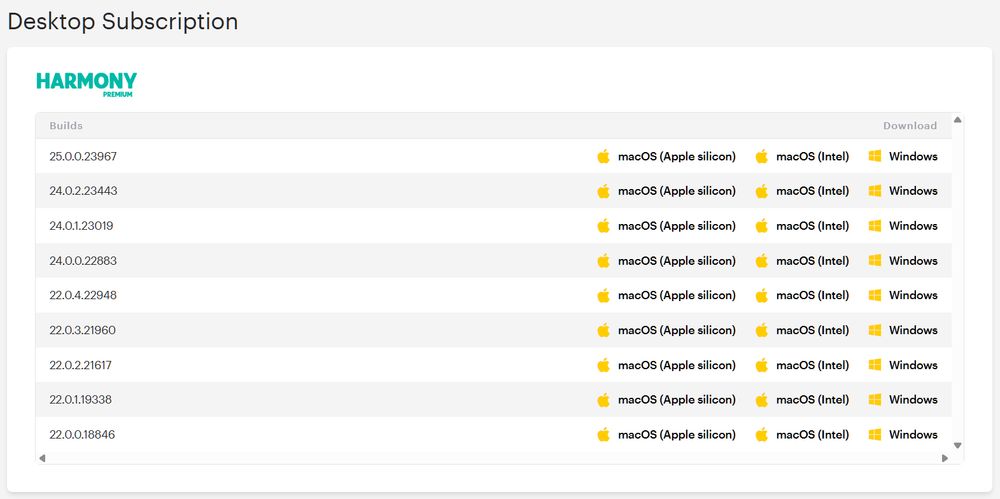The height and width of the screenshot is (499, 1000).
Task: Click scroll right arrow of builds list
Action: [x=945, y=458]
